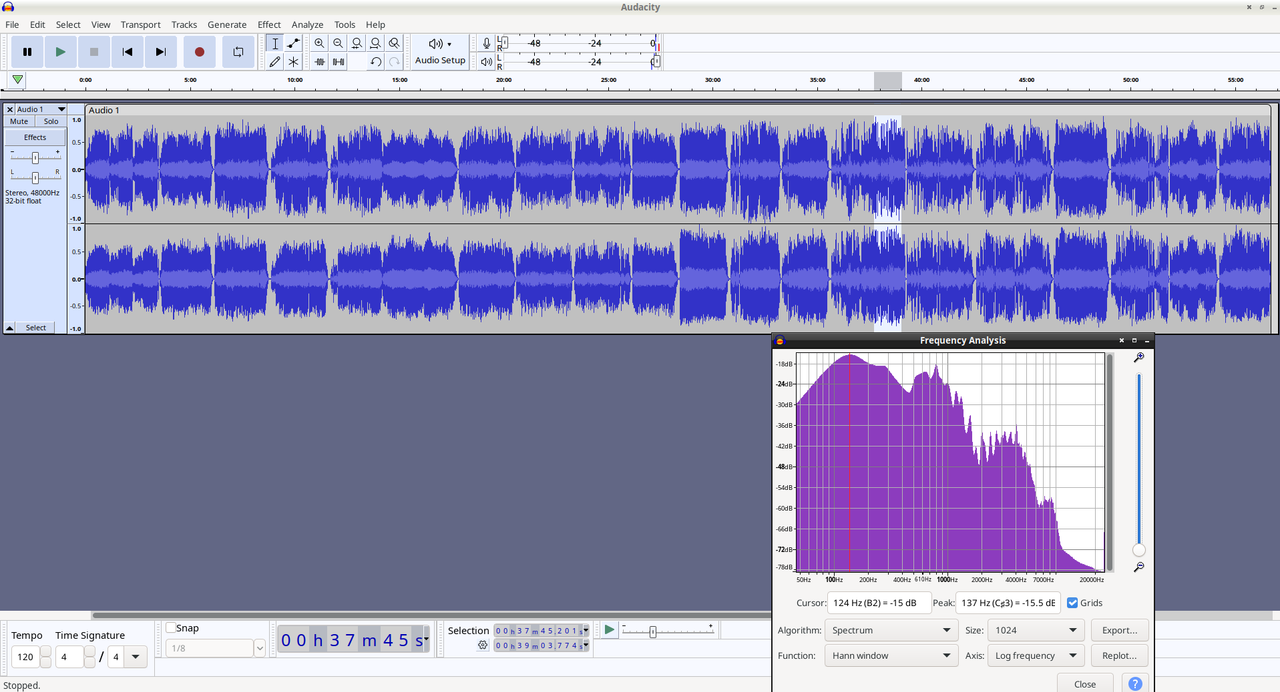Fit project to width zoom icon
The height and width of the screenshot is (692, 1280).
click(x=375, y=43)
